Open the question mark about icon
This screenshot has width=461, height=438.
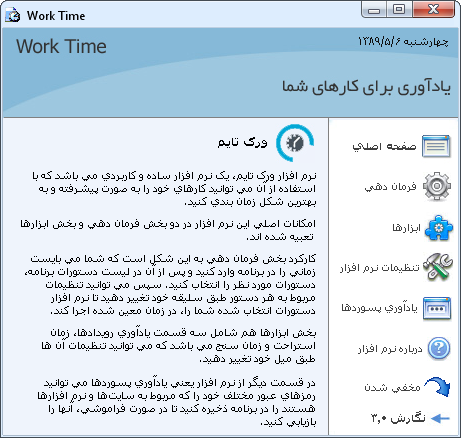click(x=439, y=348)
